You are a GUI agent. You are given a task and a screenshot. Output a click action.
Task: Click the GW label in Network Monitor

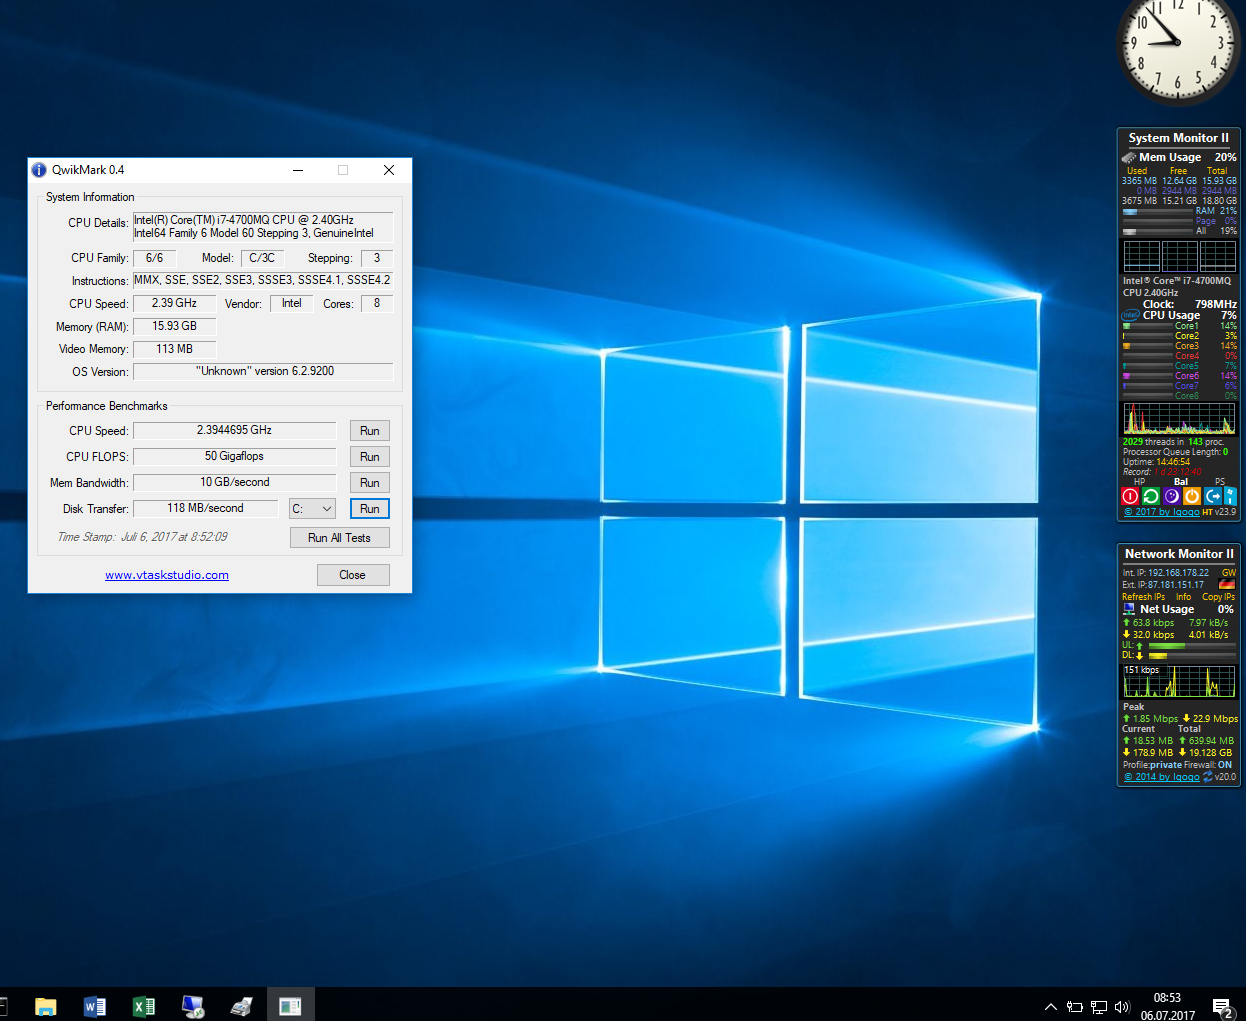[1228, 573]
